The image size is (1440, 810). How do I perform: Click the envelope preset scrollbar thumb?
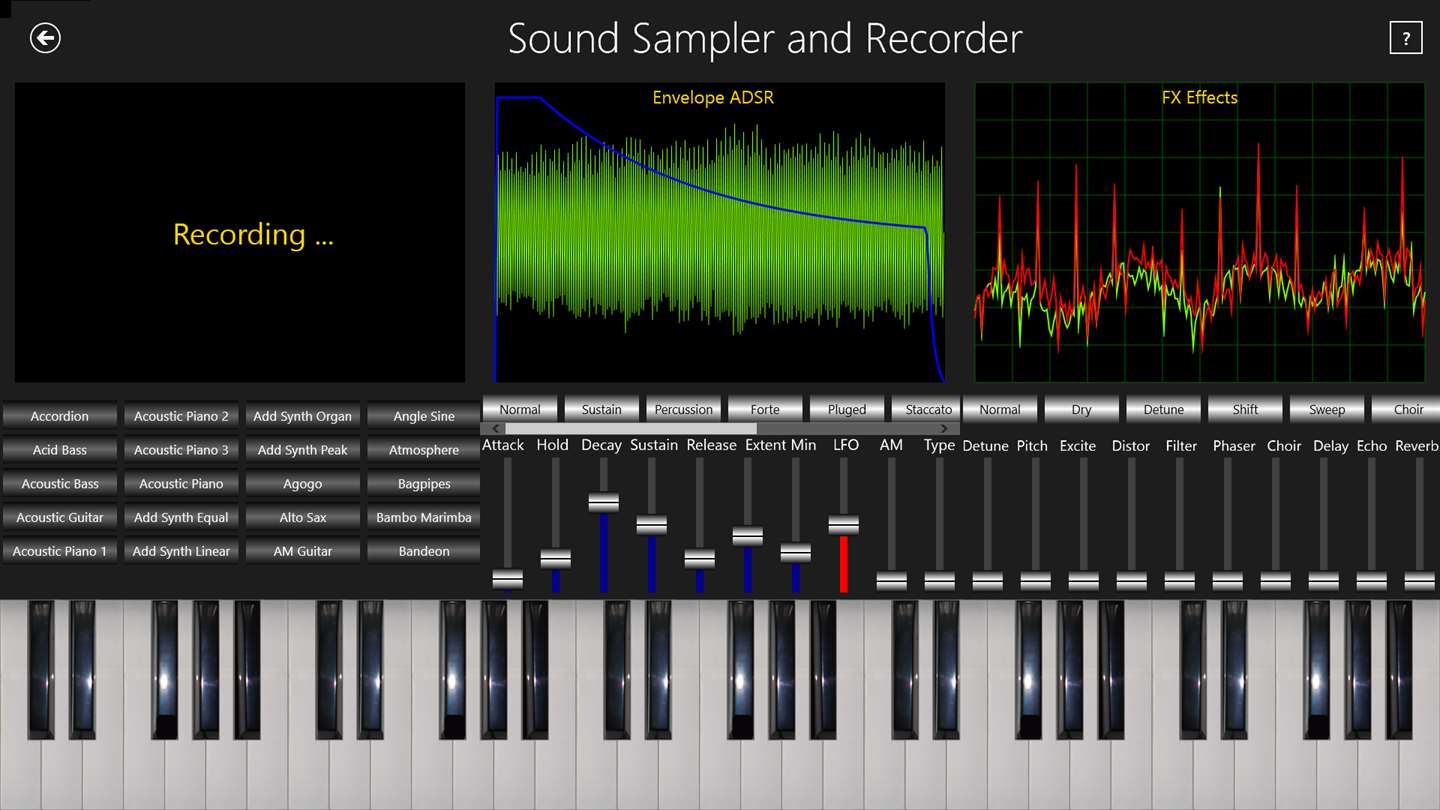point(631,428)
